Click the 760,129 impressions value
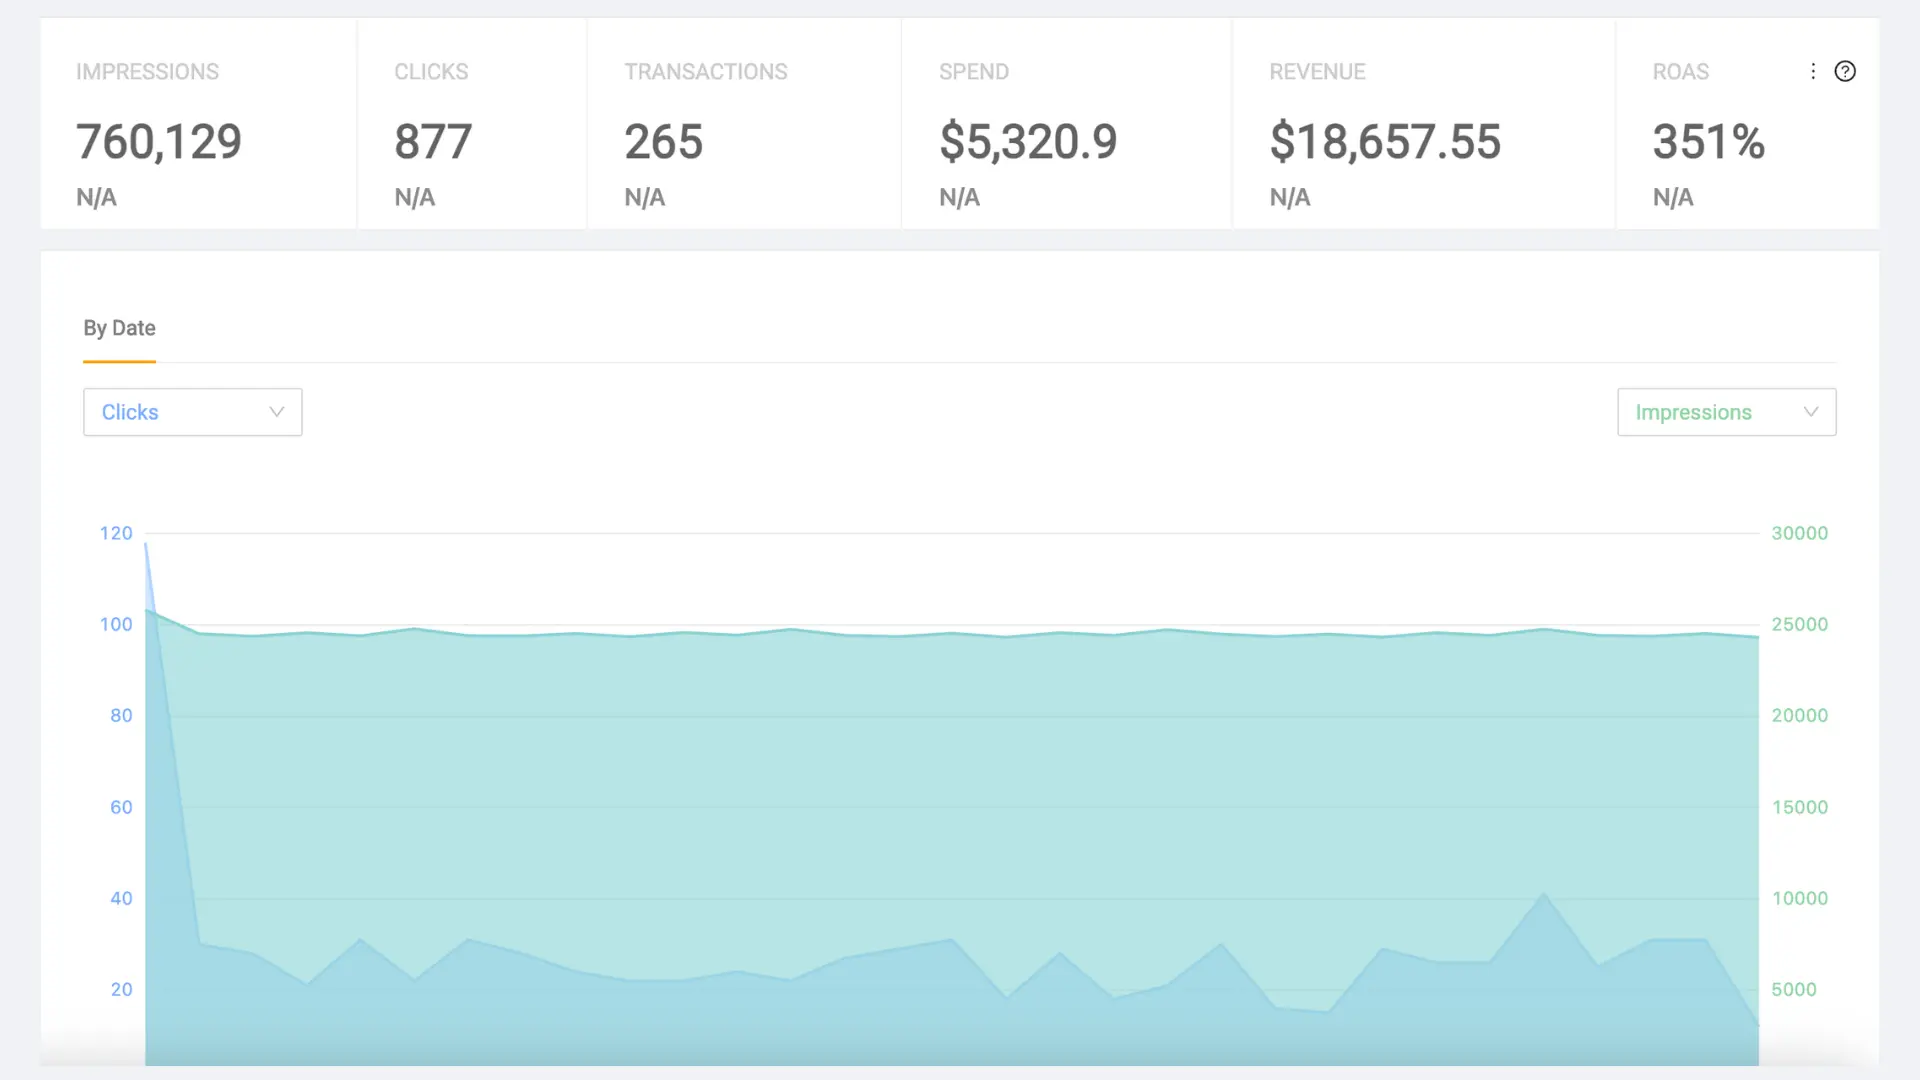 159,141
